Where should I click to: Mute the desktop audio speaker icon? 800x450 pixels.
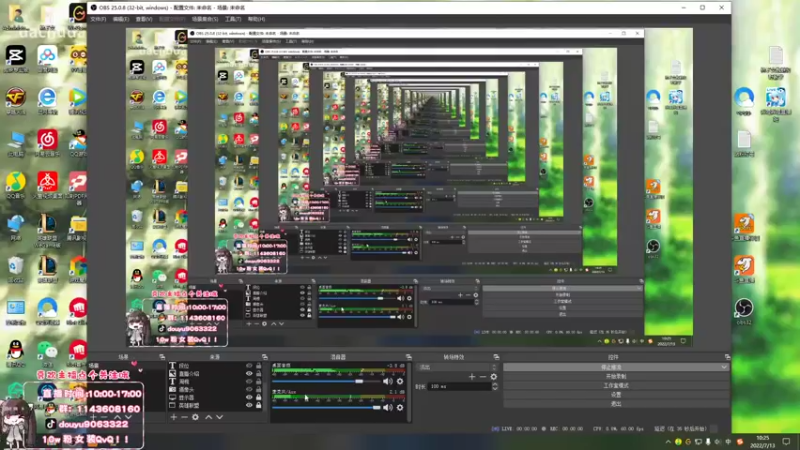[388, 381]
